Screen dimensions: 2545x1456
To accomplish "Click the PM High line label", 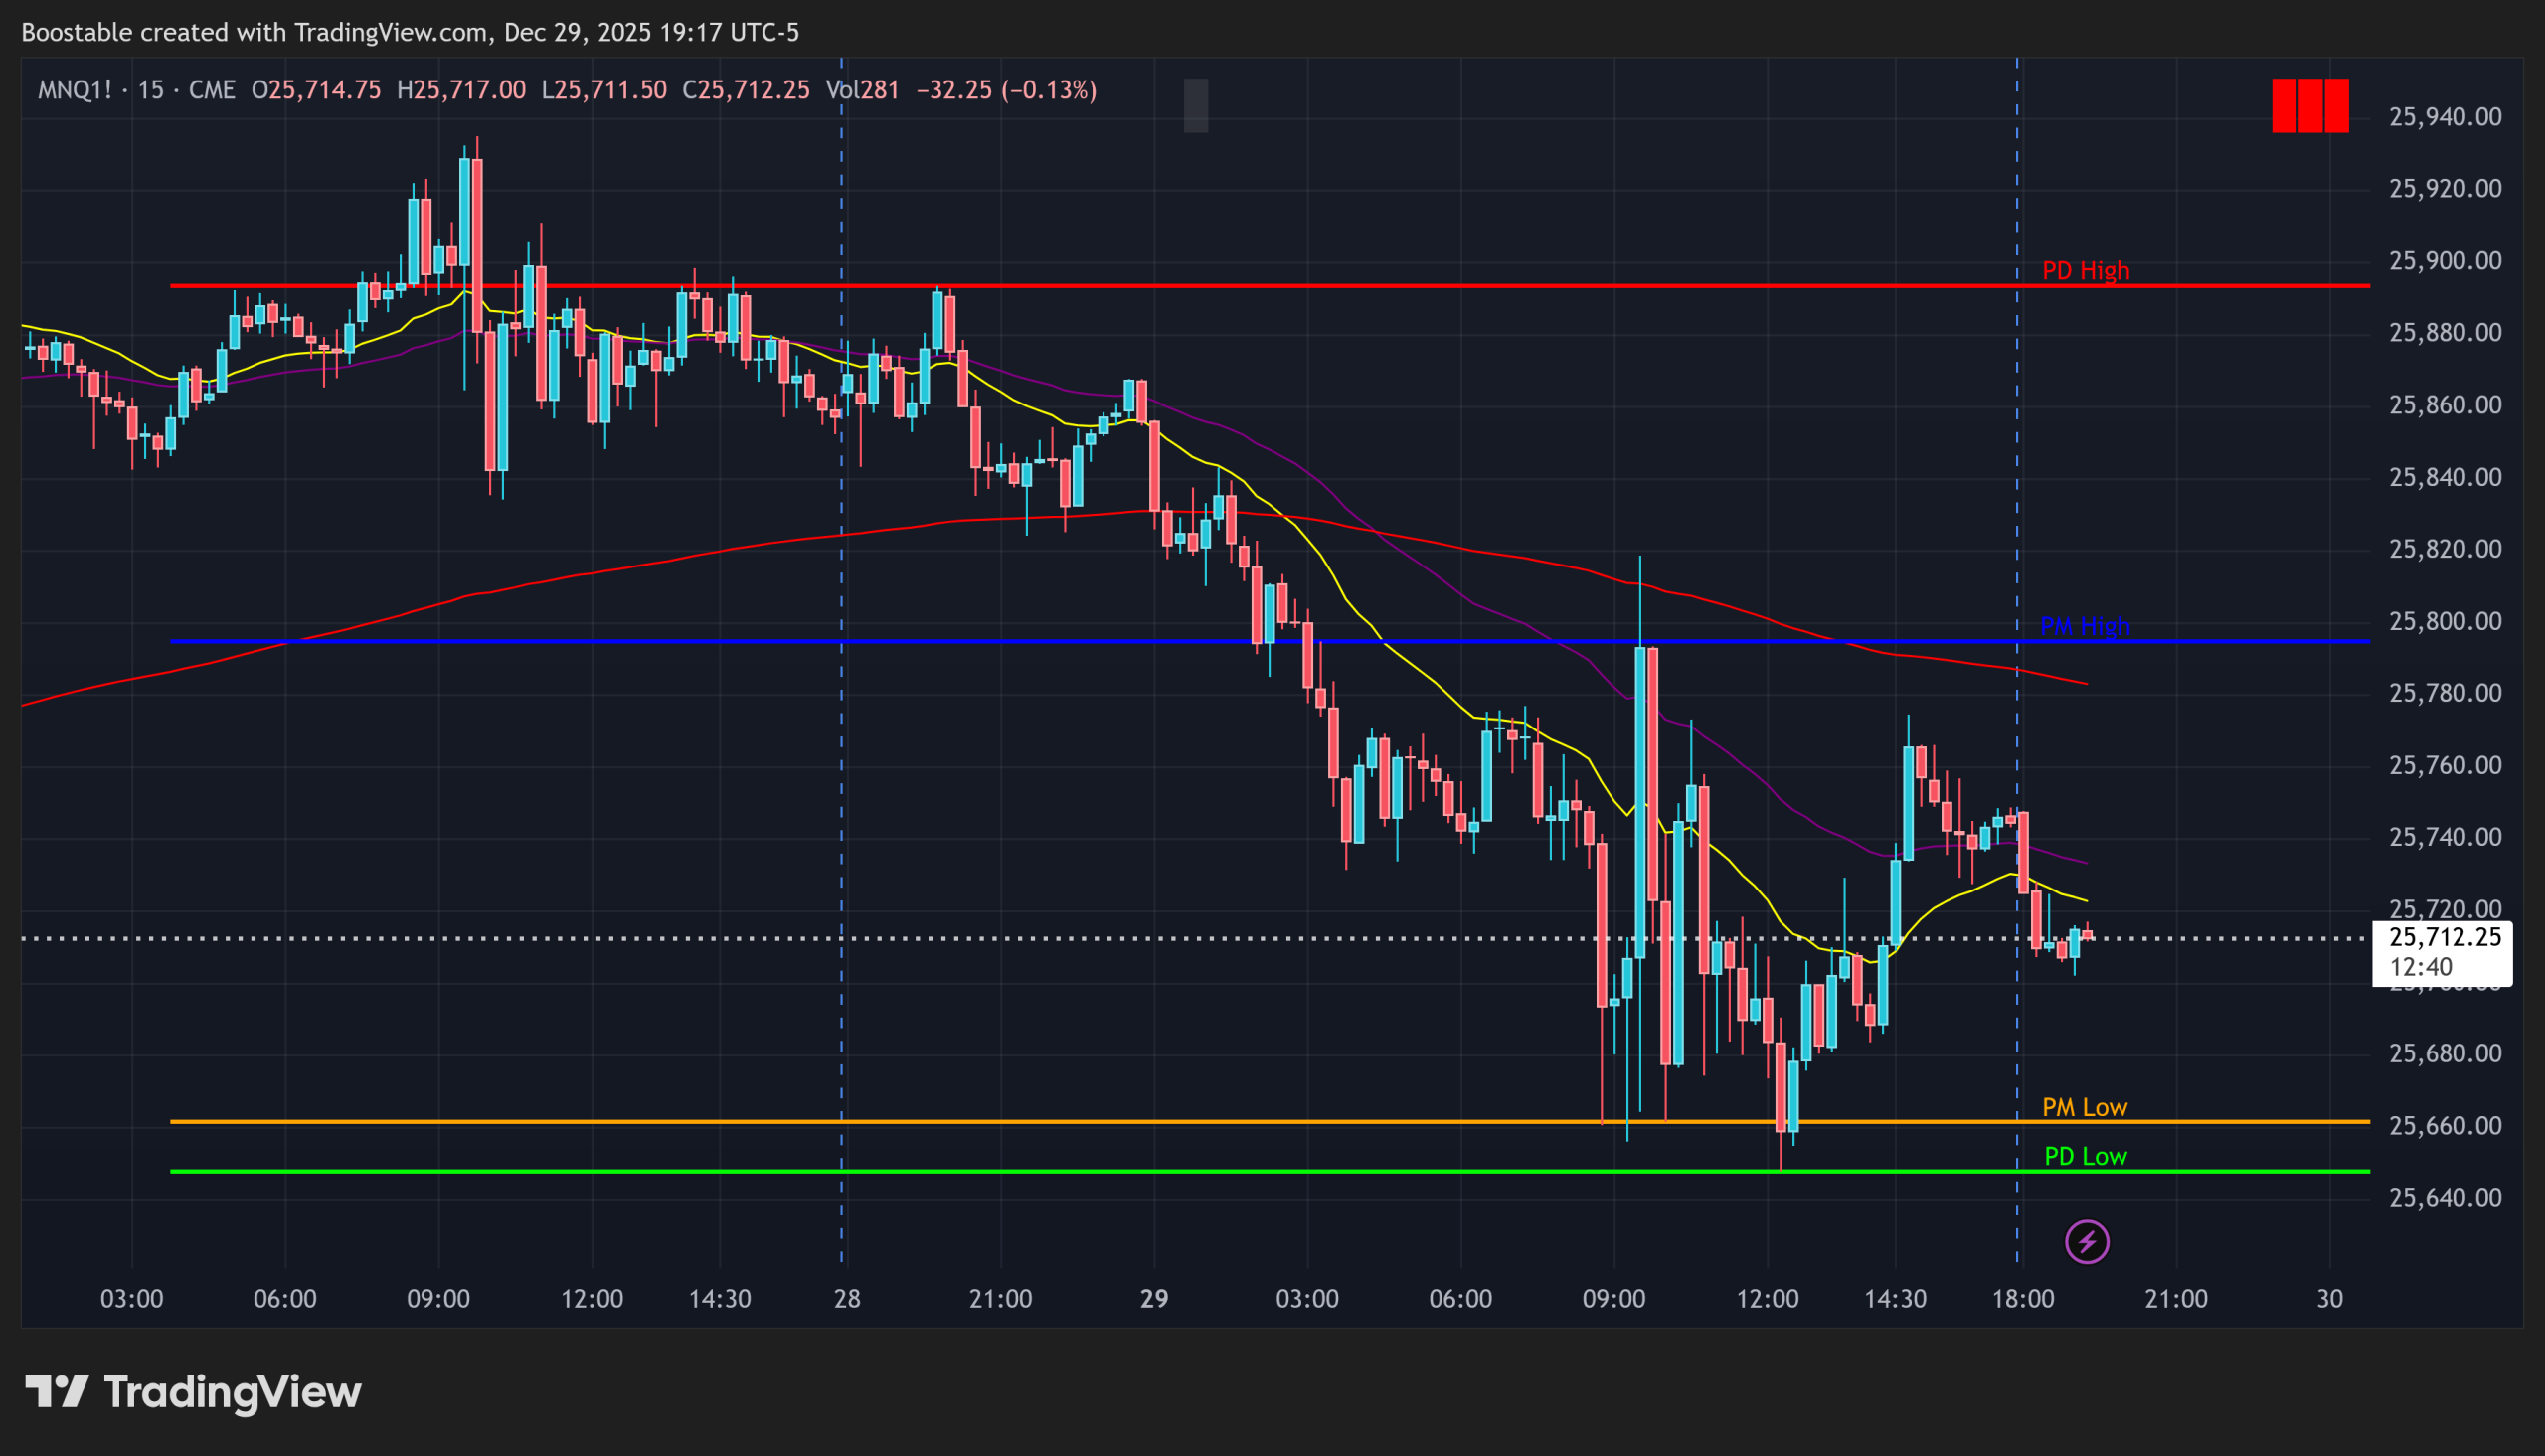I will click(2084, 626).
